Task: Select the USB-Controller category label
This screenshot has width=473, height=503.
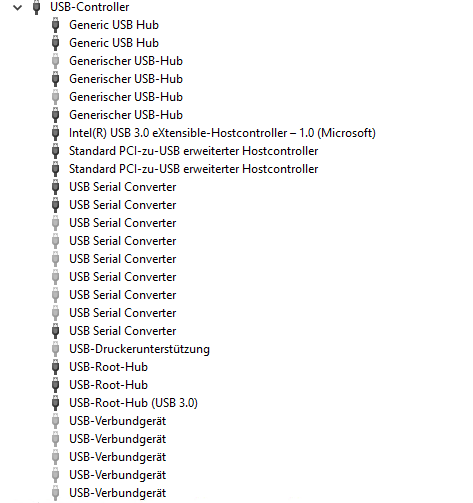Action: [x=90, y=7]
